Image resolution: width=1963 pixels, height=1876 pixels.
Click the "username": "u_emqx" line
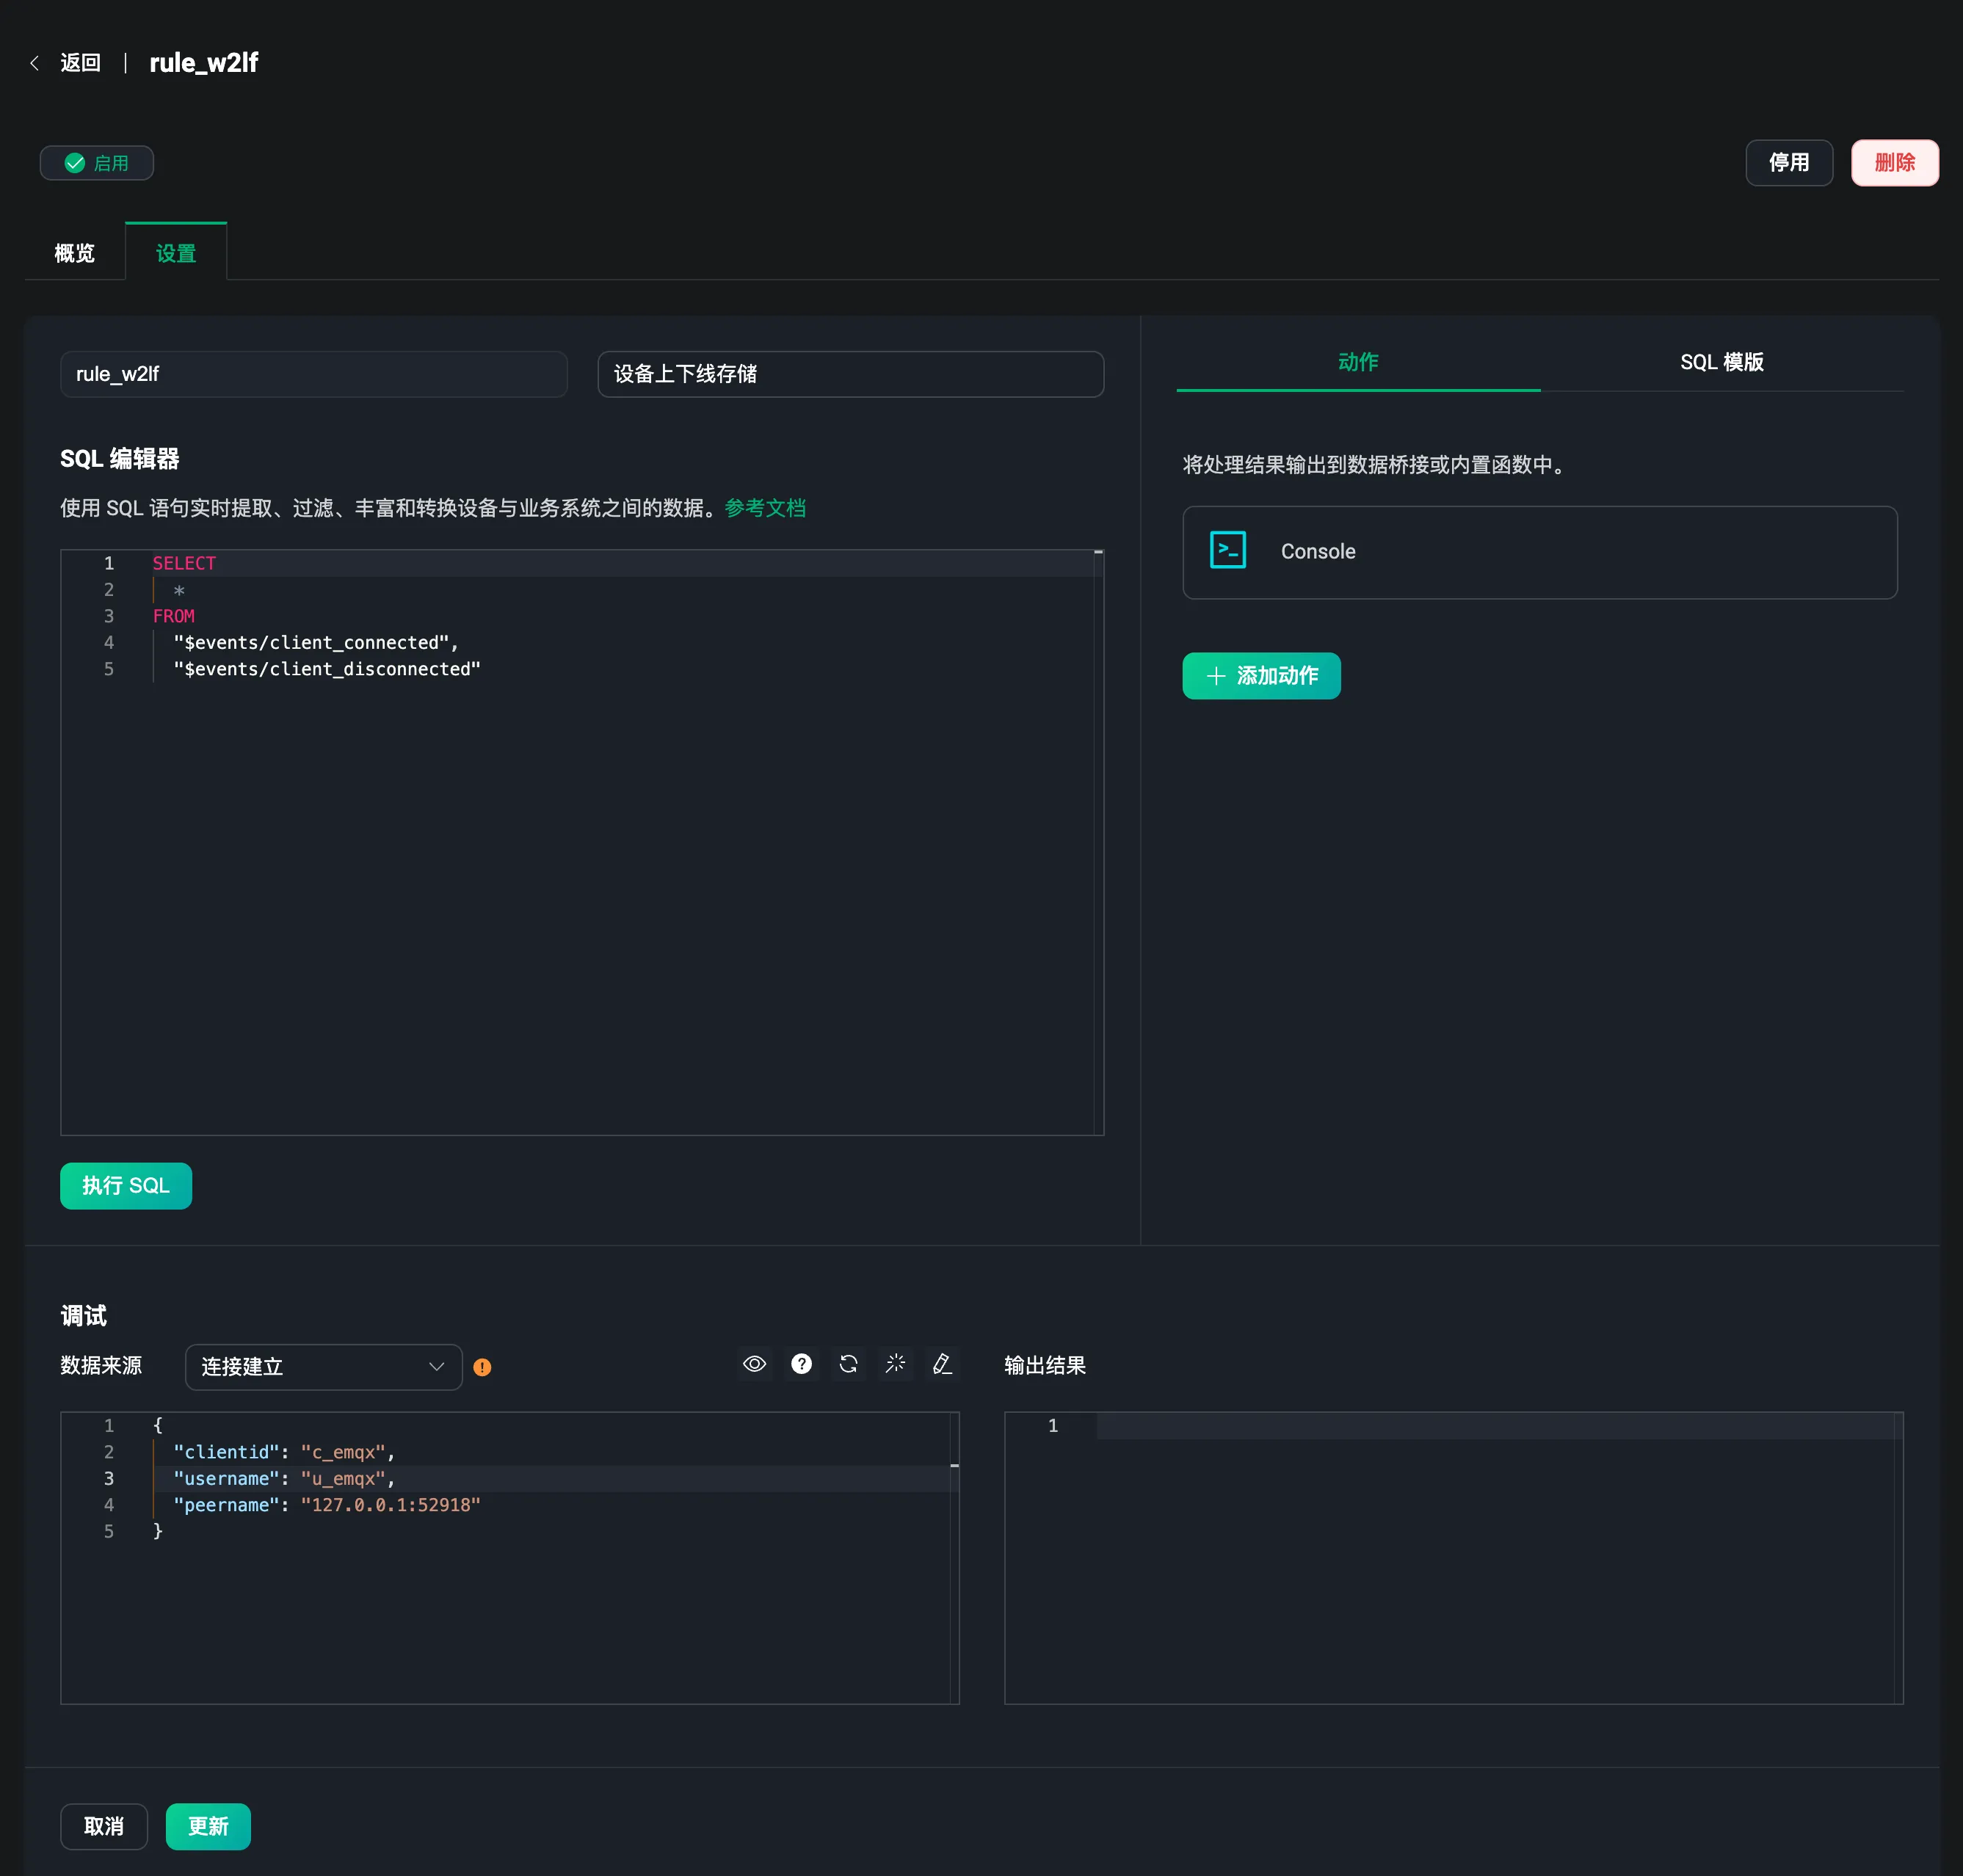pos(284,1478)
